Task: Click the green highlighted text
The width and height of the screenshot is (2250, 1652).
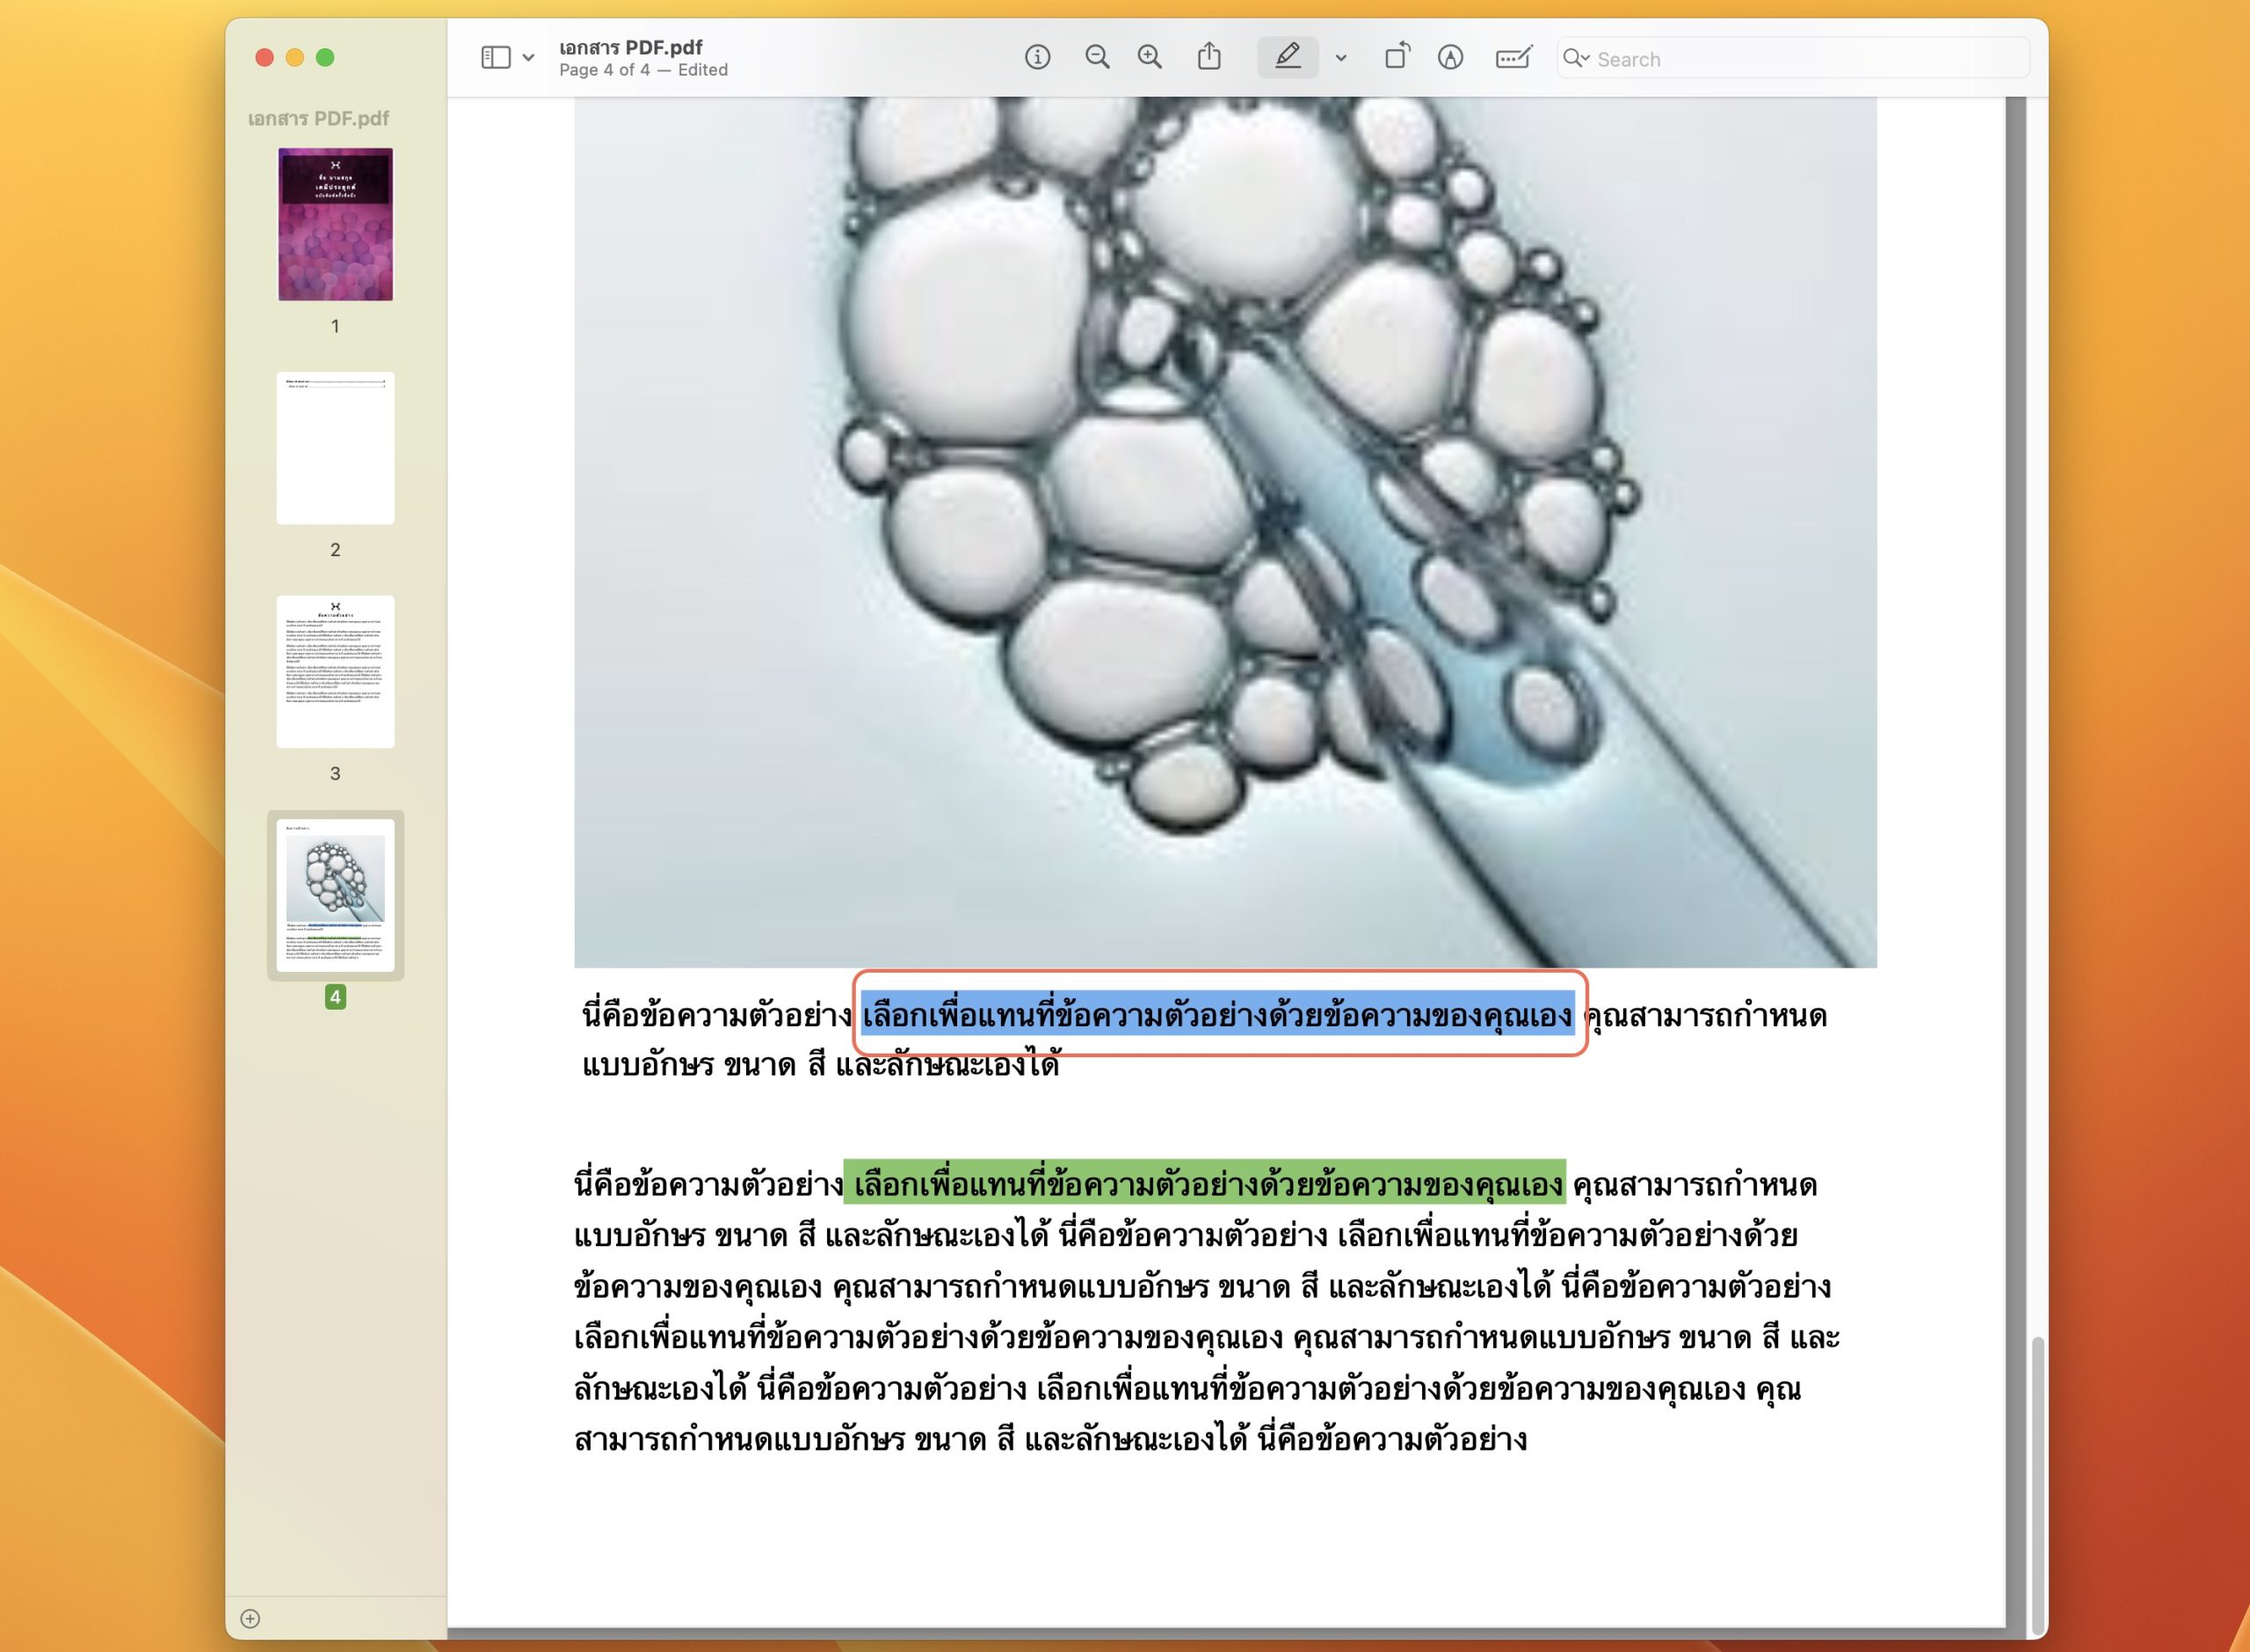Action: 1204,1184
